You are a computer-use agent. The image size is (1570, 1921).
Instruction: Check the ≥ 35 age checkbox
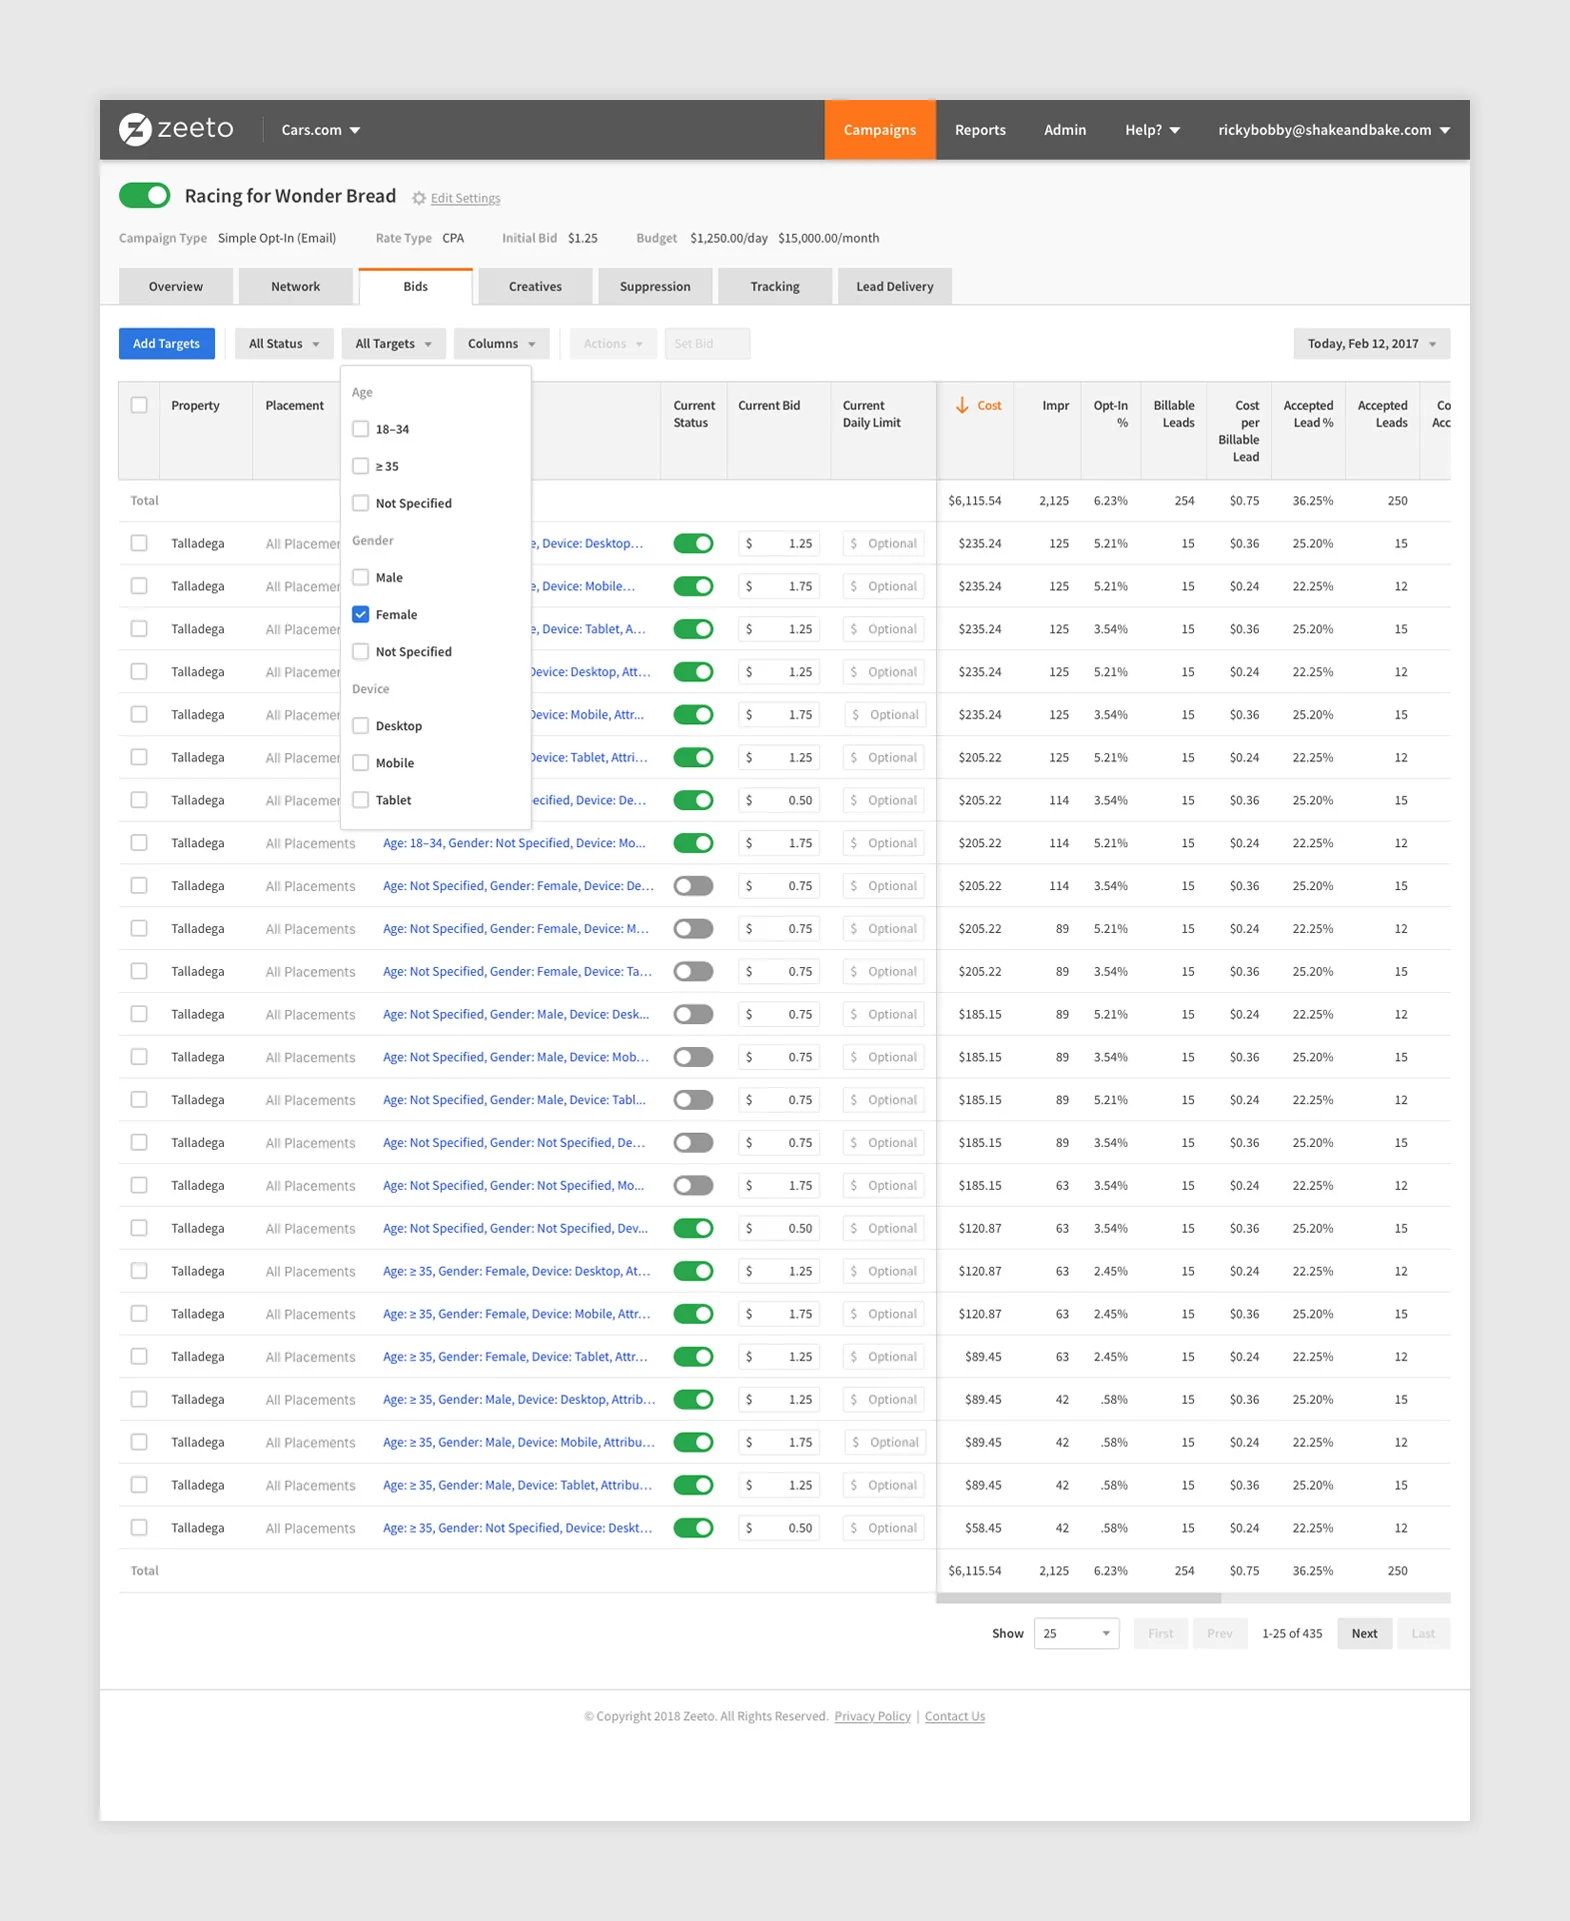(361, 466)
